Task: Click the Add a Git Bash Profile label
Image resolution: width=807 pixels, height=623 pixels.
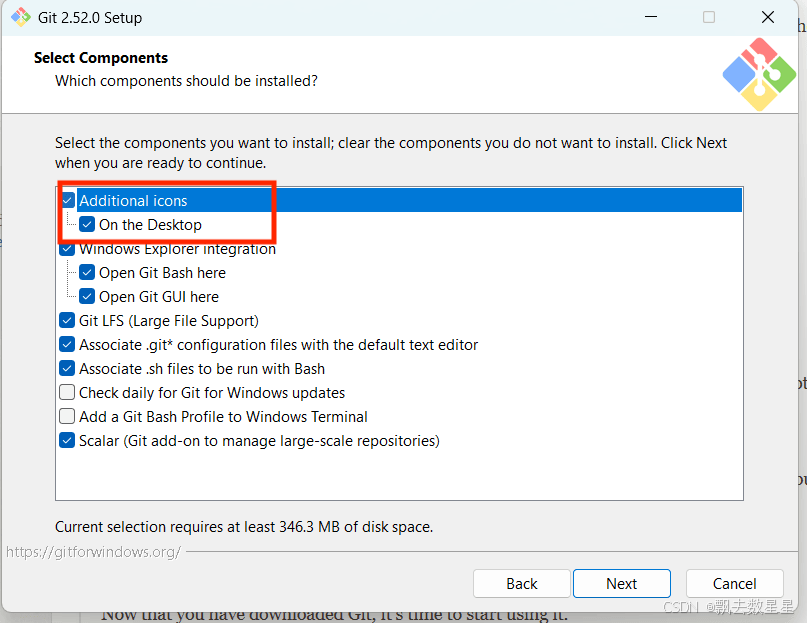Action: pos(223,417)
